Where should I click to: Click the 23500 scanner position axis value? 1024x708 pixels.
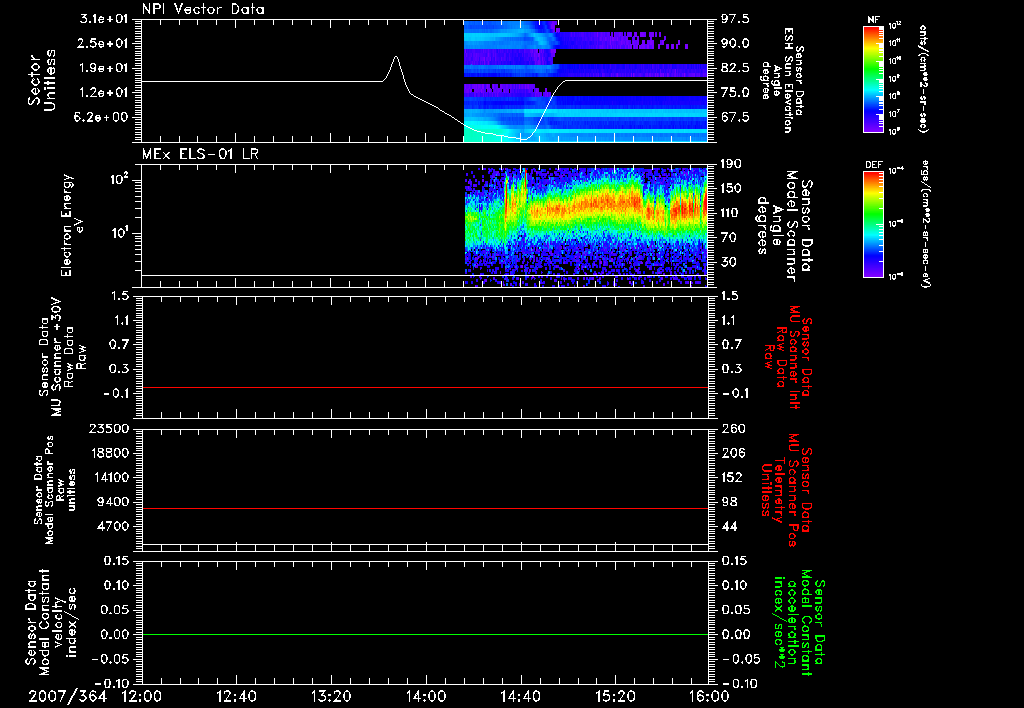[x=109, y=428]
